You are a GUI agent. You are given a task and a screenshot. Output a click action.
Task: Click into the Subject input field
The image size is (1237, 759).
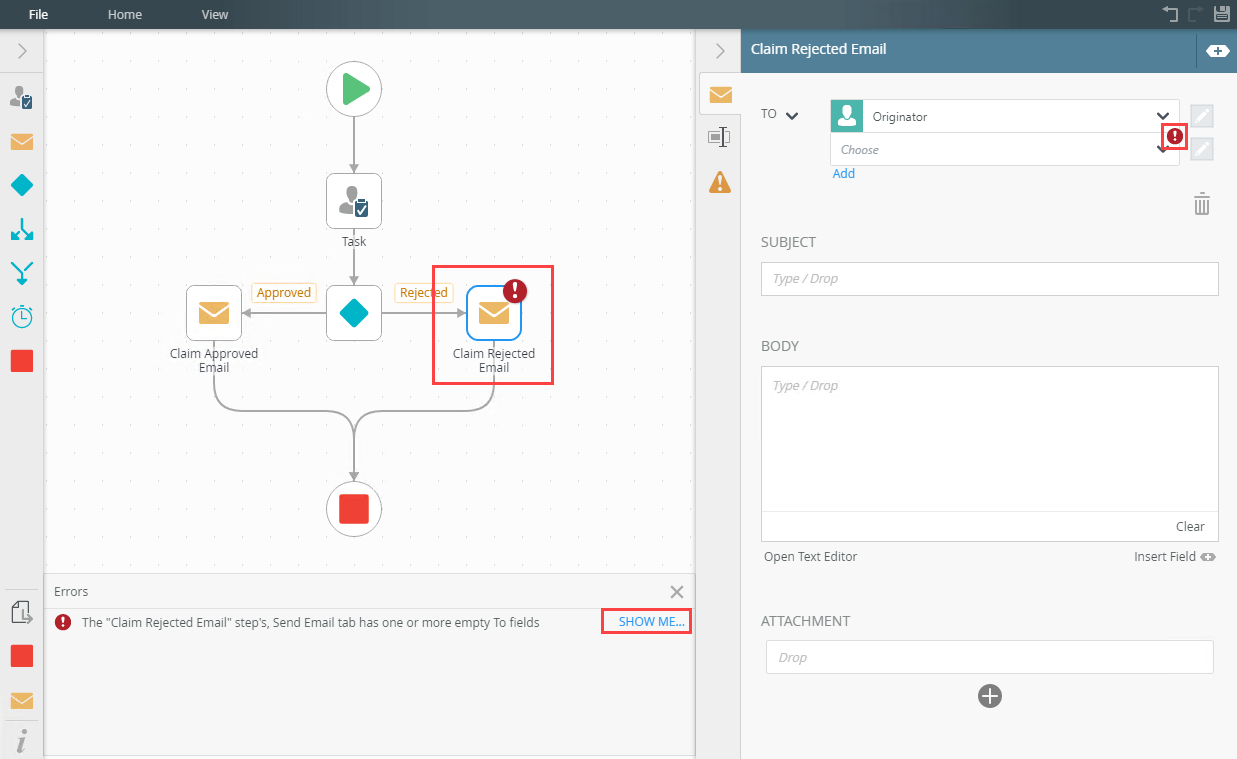[x=989, y=279]
